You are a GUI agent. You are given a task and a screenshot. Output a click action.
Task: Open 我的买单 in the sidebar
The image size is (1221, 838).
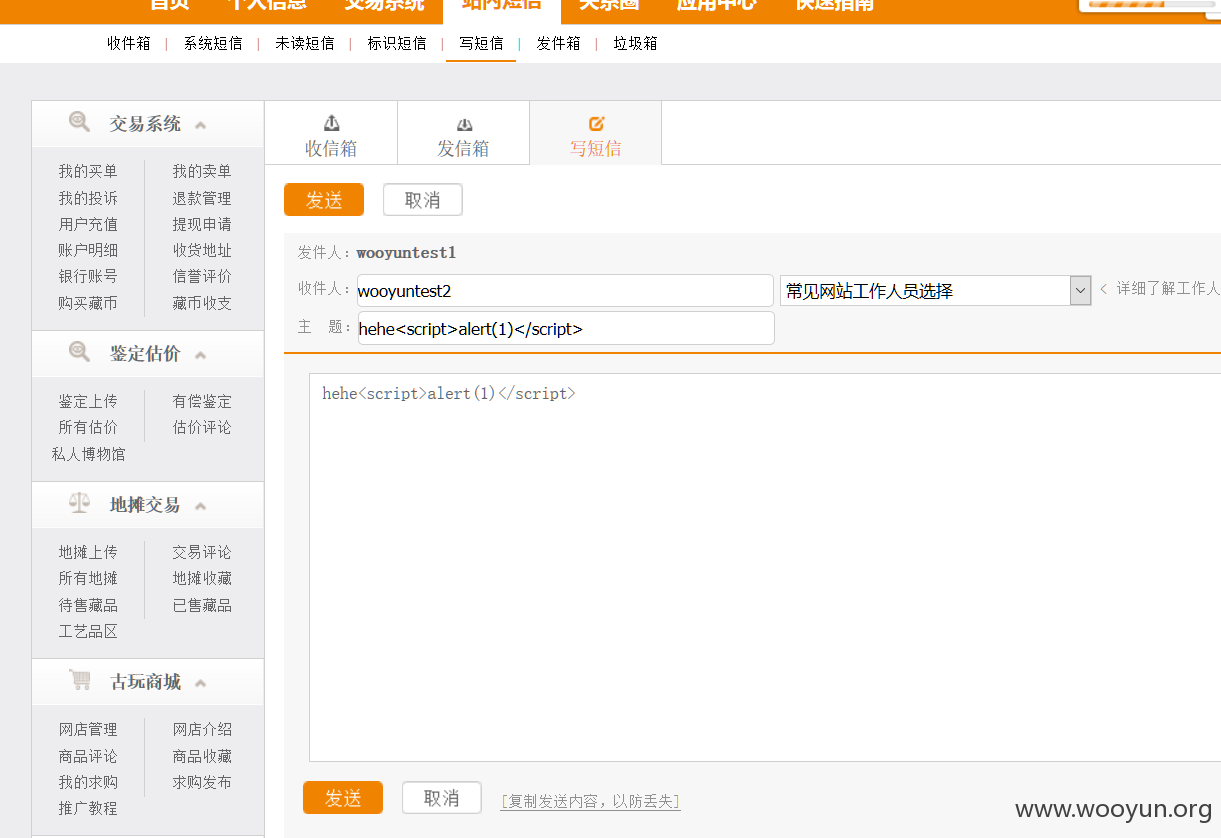[88, 171]
